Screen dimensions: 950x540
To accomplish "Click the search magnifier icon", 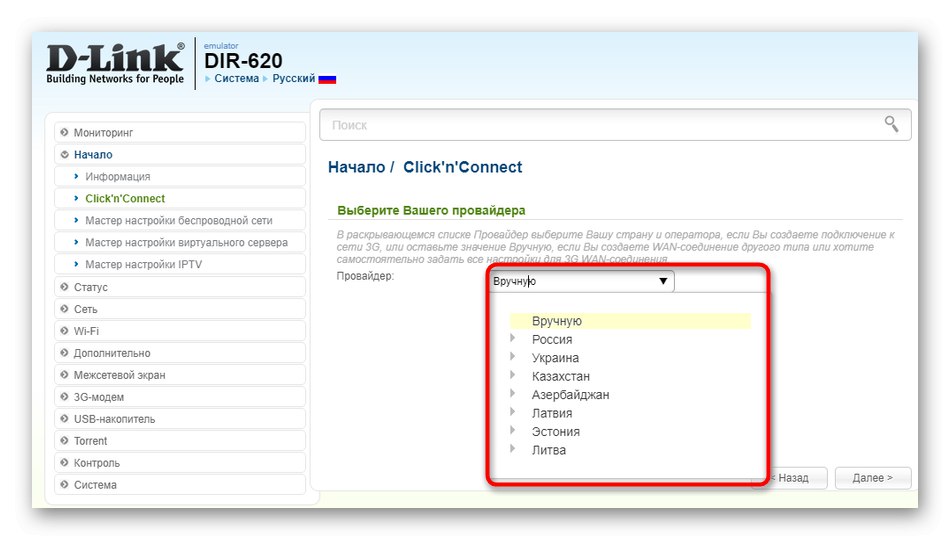I will coord(891,124).
